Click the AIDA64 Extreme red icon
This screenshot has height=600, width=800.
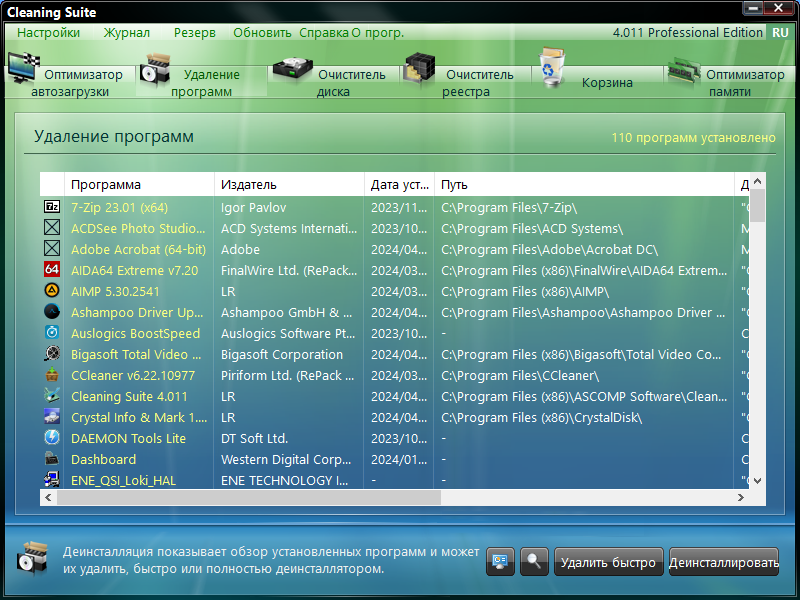[52, 269]
